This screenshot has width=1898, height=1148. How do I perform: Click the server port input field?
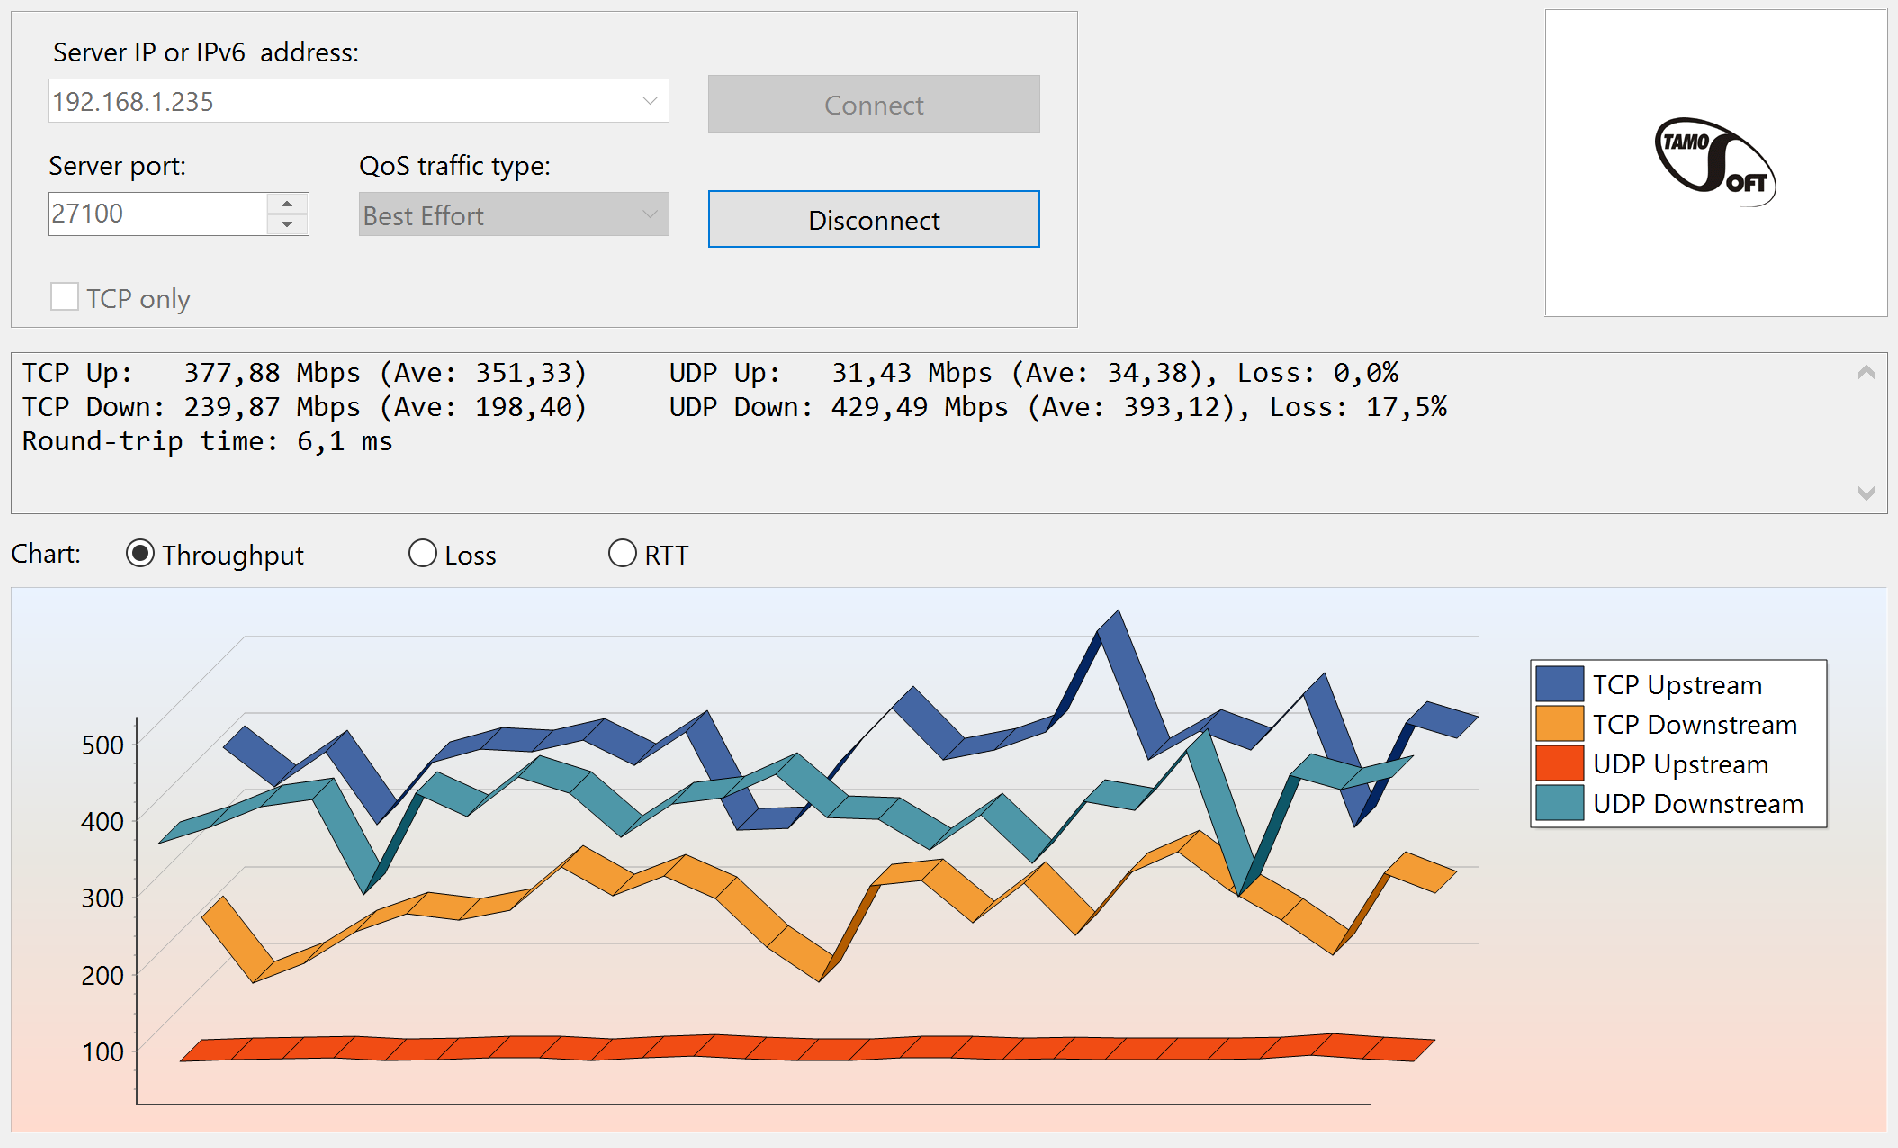coord(157,214)
